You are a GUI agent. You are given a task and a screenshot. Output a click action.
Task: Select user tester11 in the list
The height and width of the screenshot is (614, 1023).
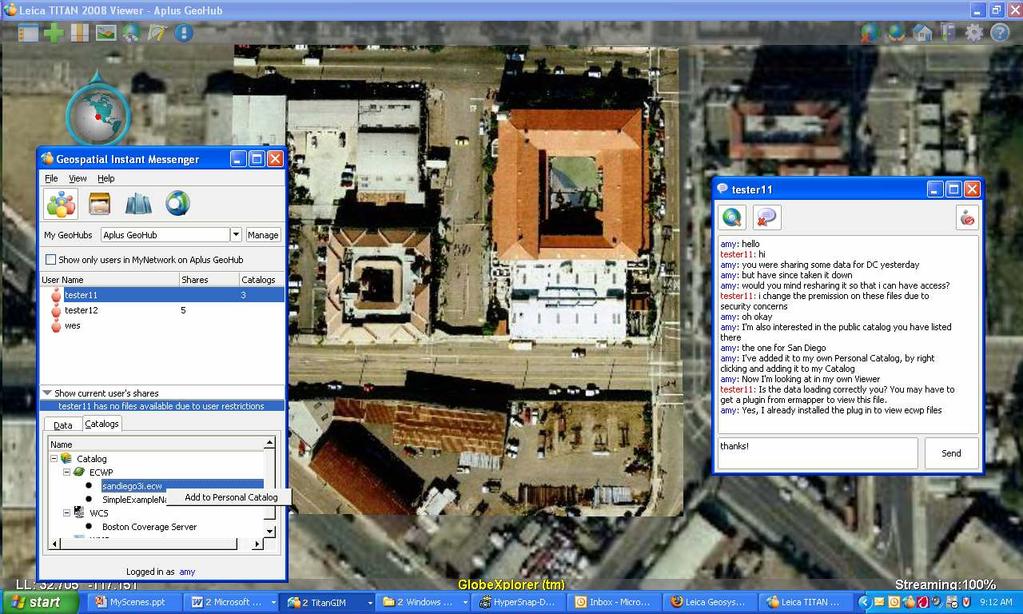pos(162,295)
